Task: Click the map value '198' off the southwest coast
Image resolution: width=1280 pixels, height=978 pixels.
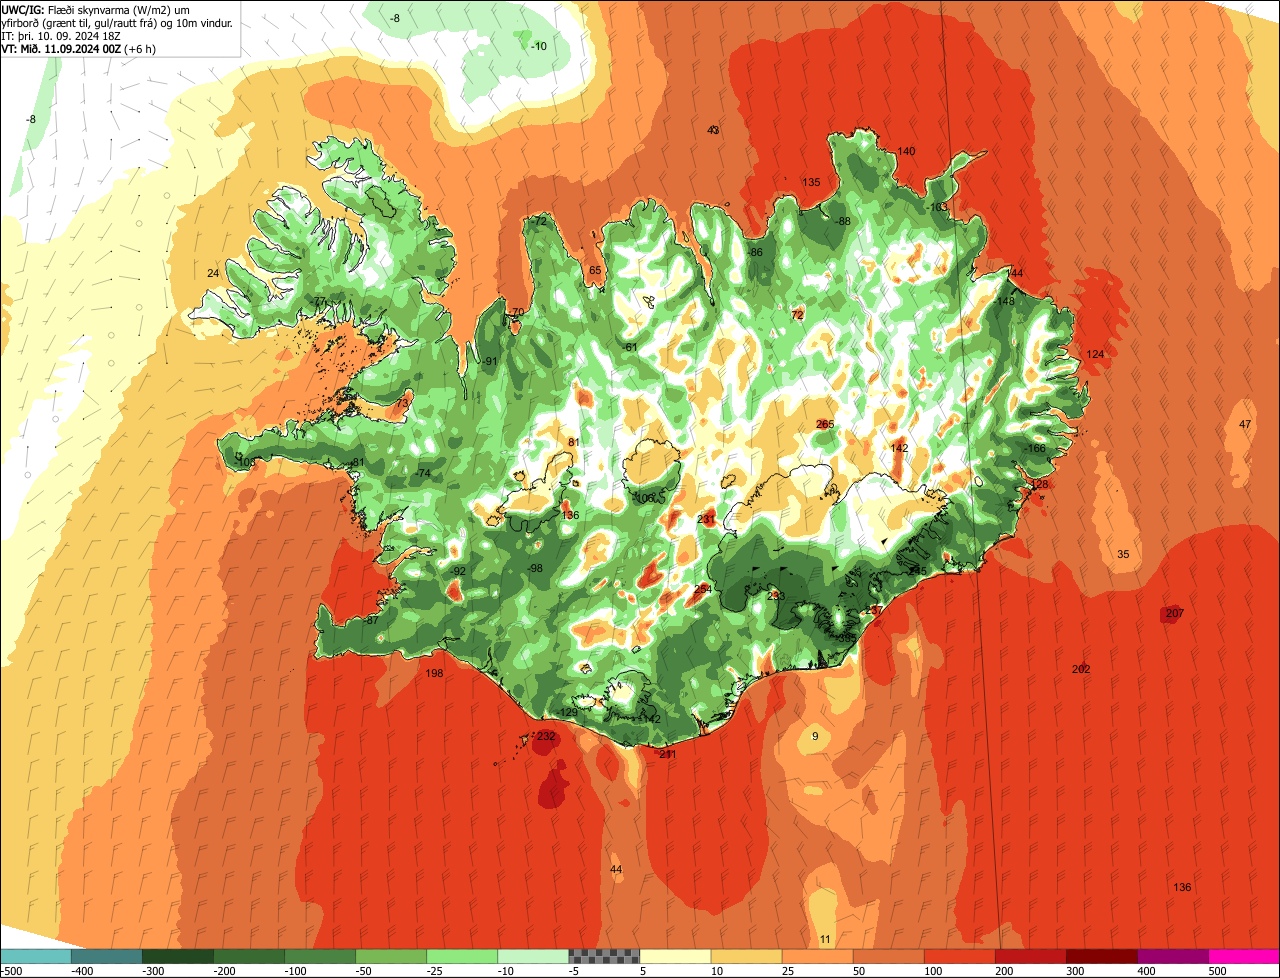Action: click(434, 673)
